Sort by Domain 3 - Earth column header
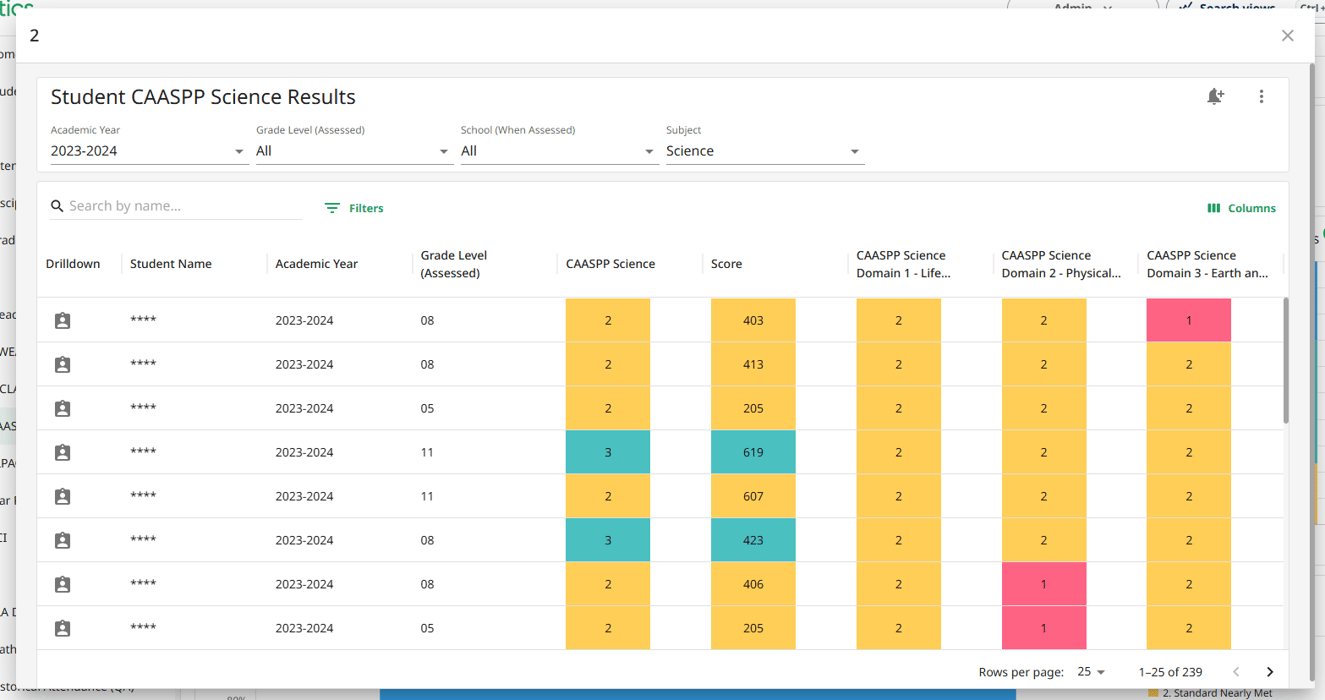 [1207, 264]
